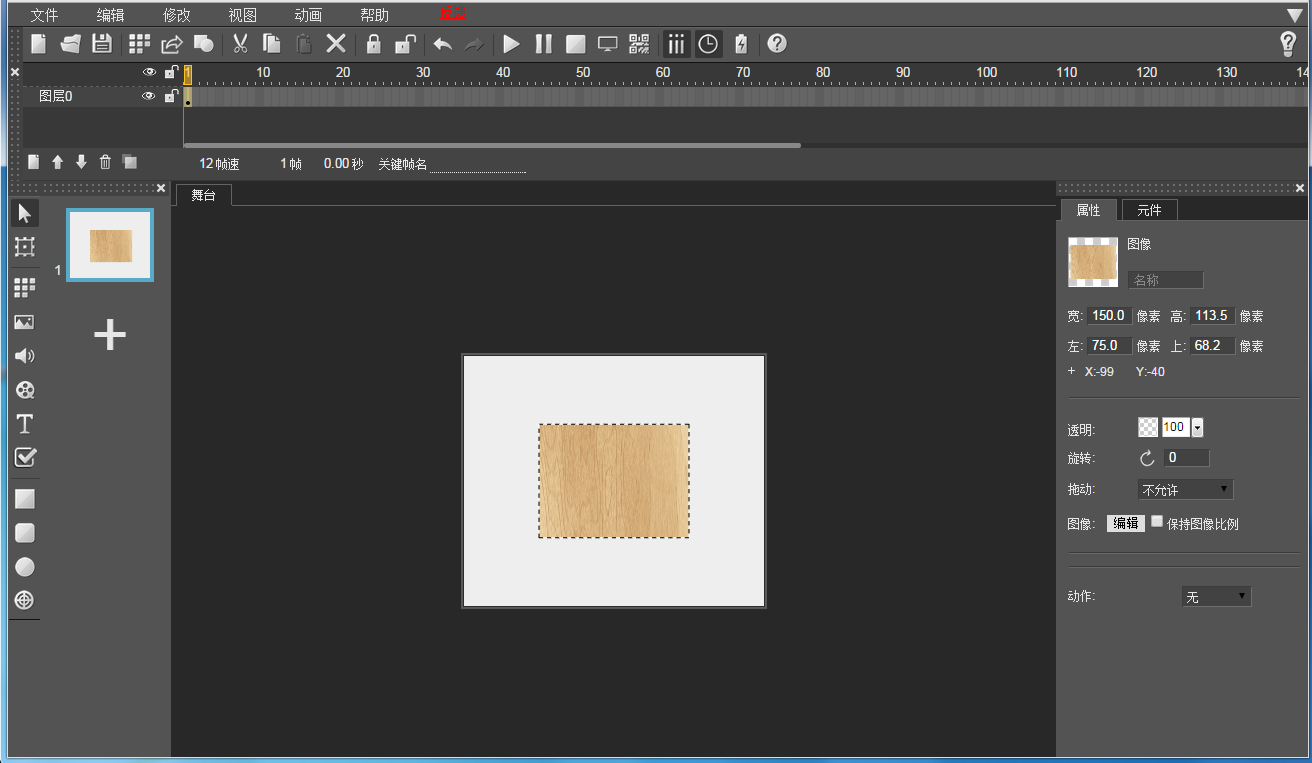Click the audio speaker tool icon
This screenshot has width=1312, height=763.
pos(25,356)
